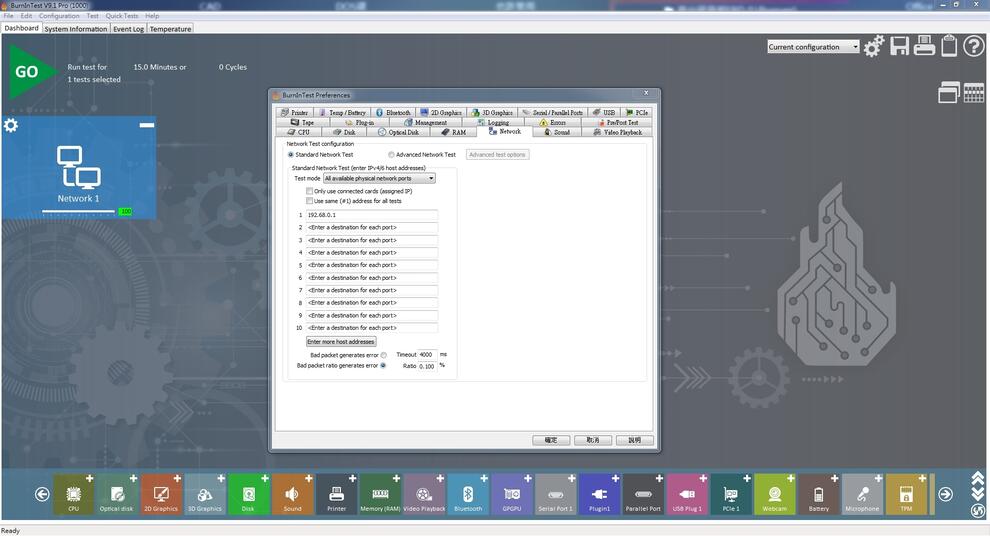This screenshot has width=990, height=536.
Task: Add the Battery test tile
Action: (835, 479)
